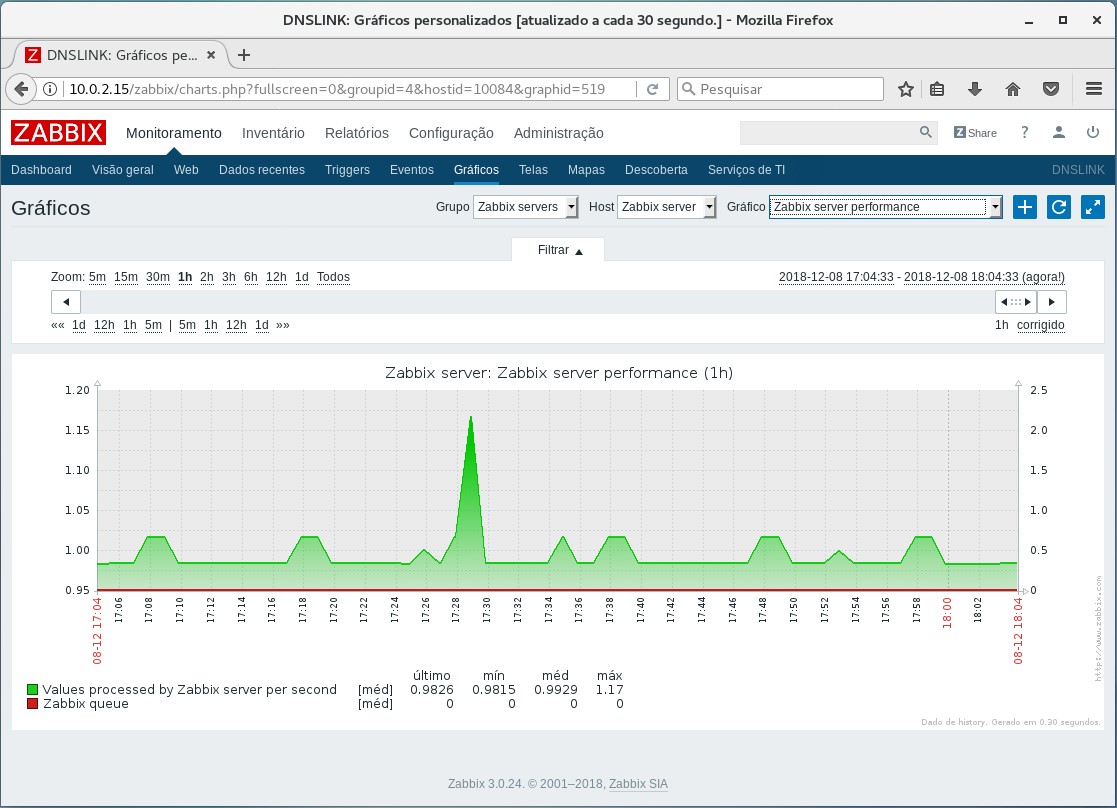Open the Firefox downloads arrow
The image size is (1117, 808).
pos(975,89)
